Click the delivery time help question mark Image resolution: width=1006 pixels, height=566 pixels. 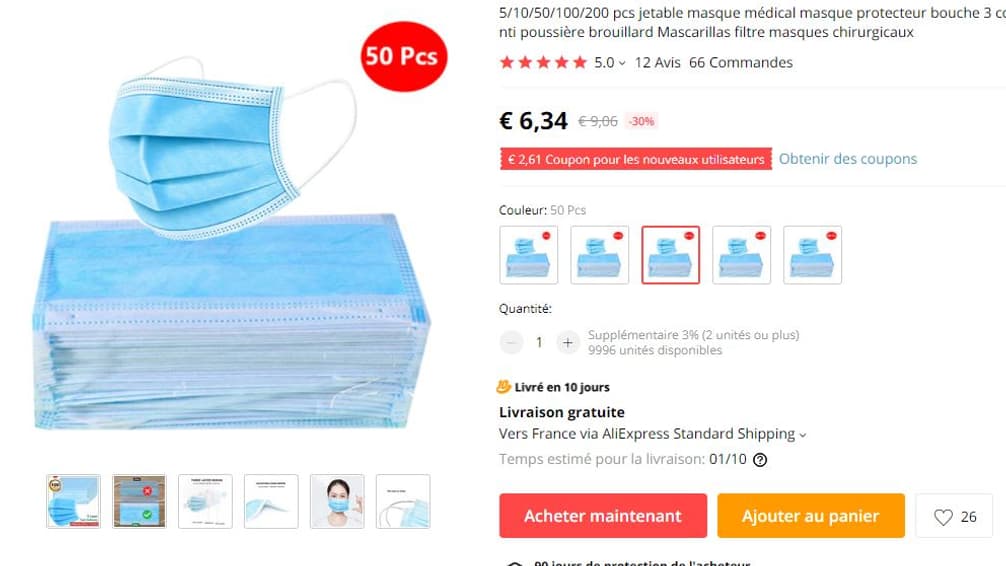click(760, 459)
